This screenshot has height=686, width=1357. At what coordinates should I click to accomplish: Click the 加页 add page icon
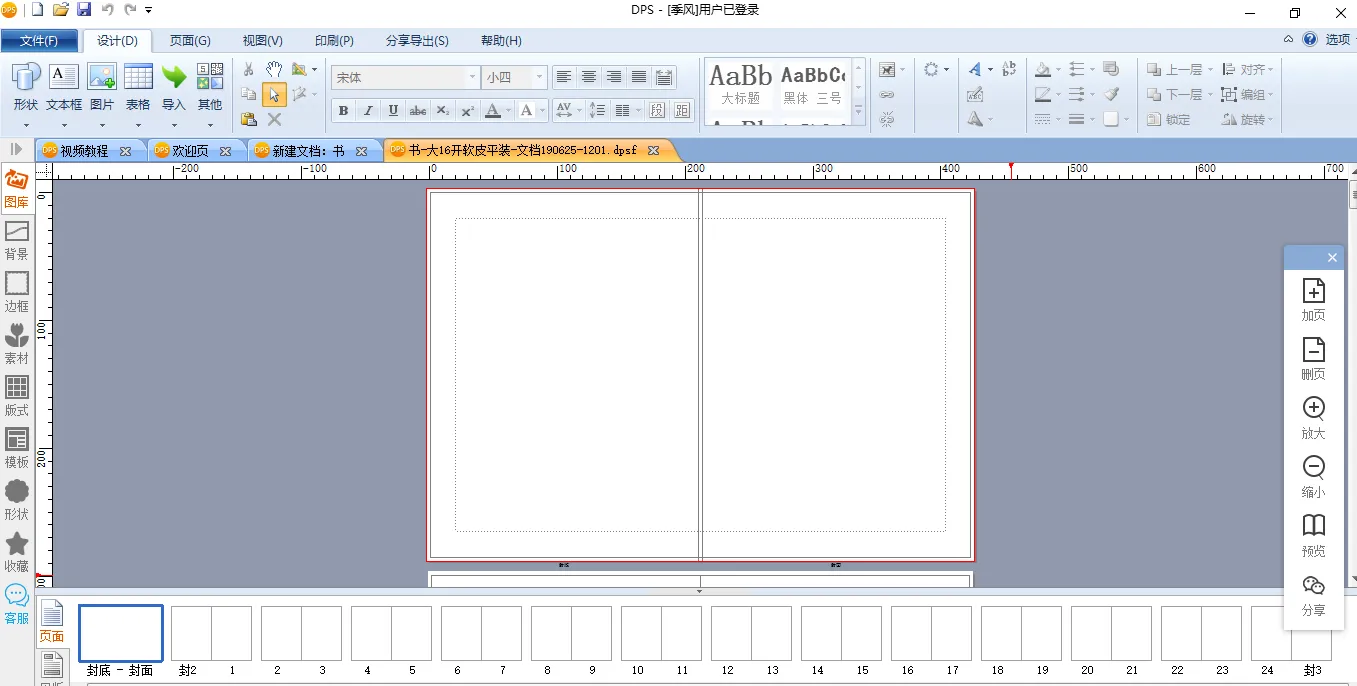[1313, 299]
